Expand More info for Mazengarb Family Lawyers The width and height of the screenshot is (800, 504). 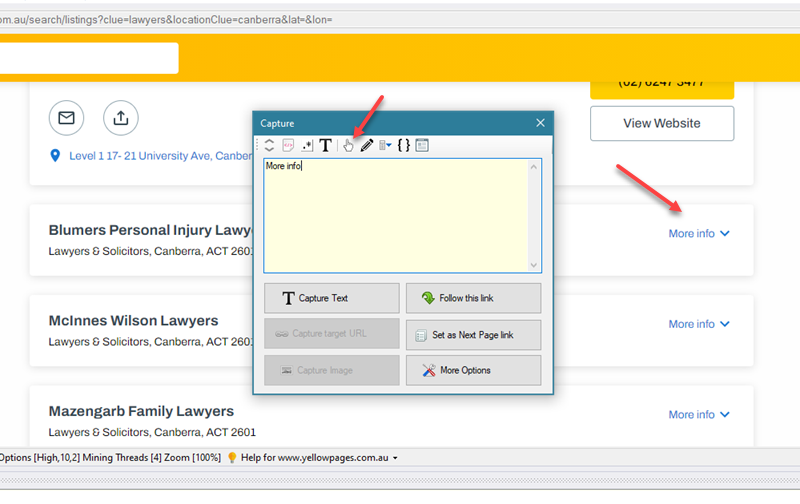click(x=699, y=414)
